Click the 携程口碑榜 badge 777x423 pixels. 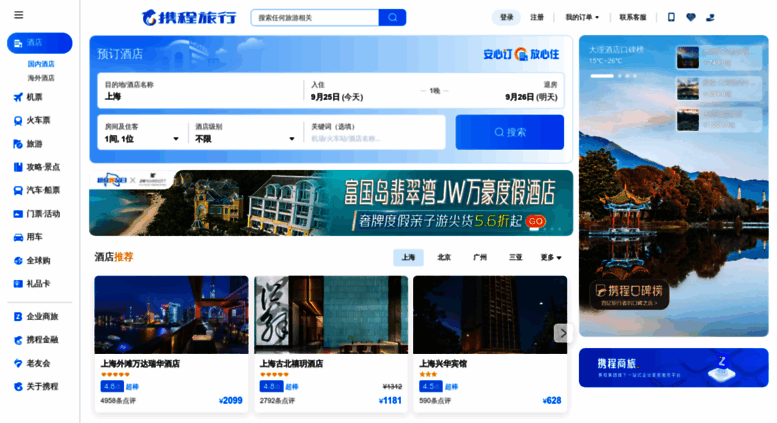pos(629,294)
